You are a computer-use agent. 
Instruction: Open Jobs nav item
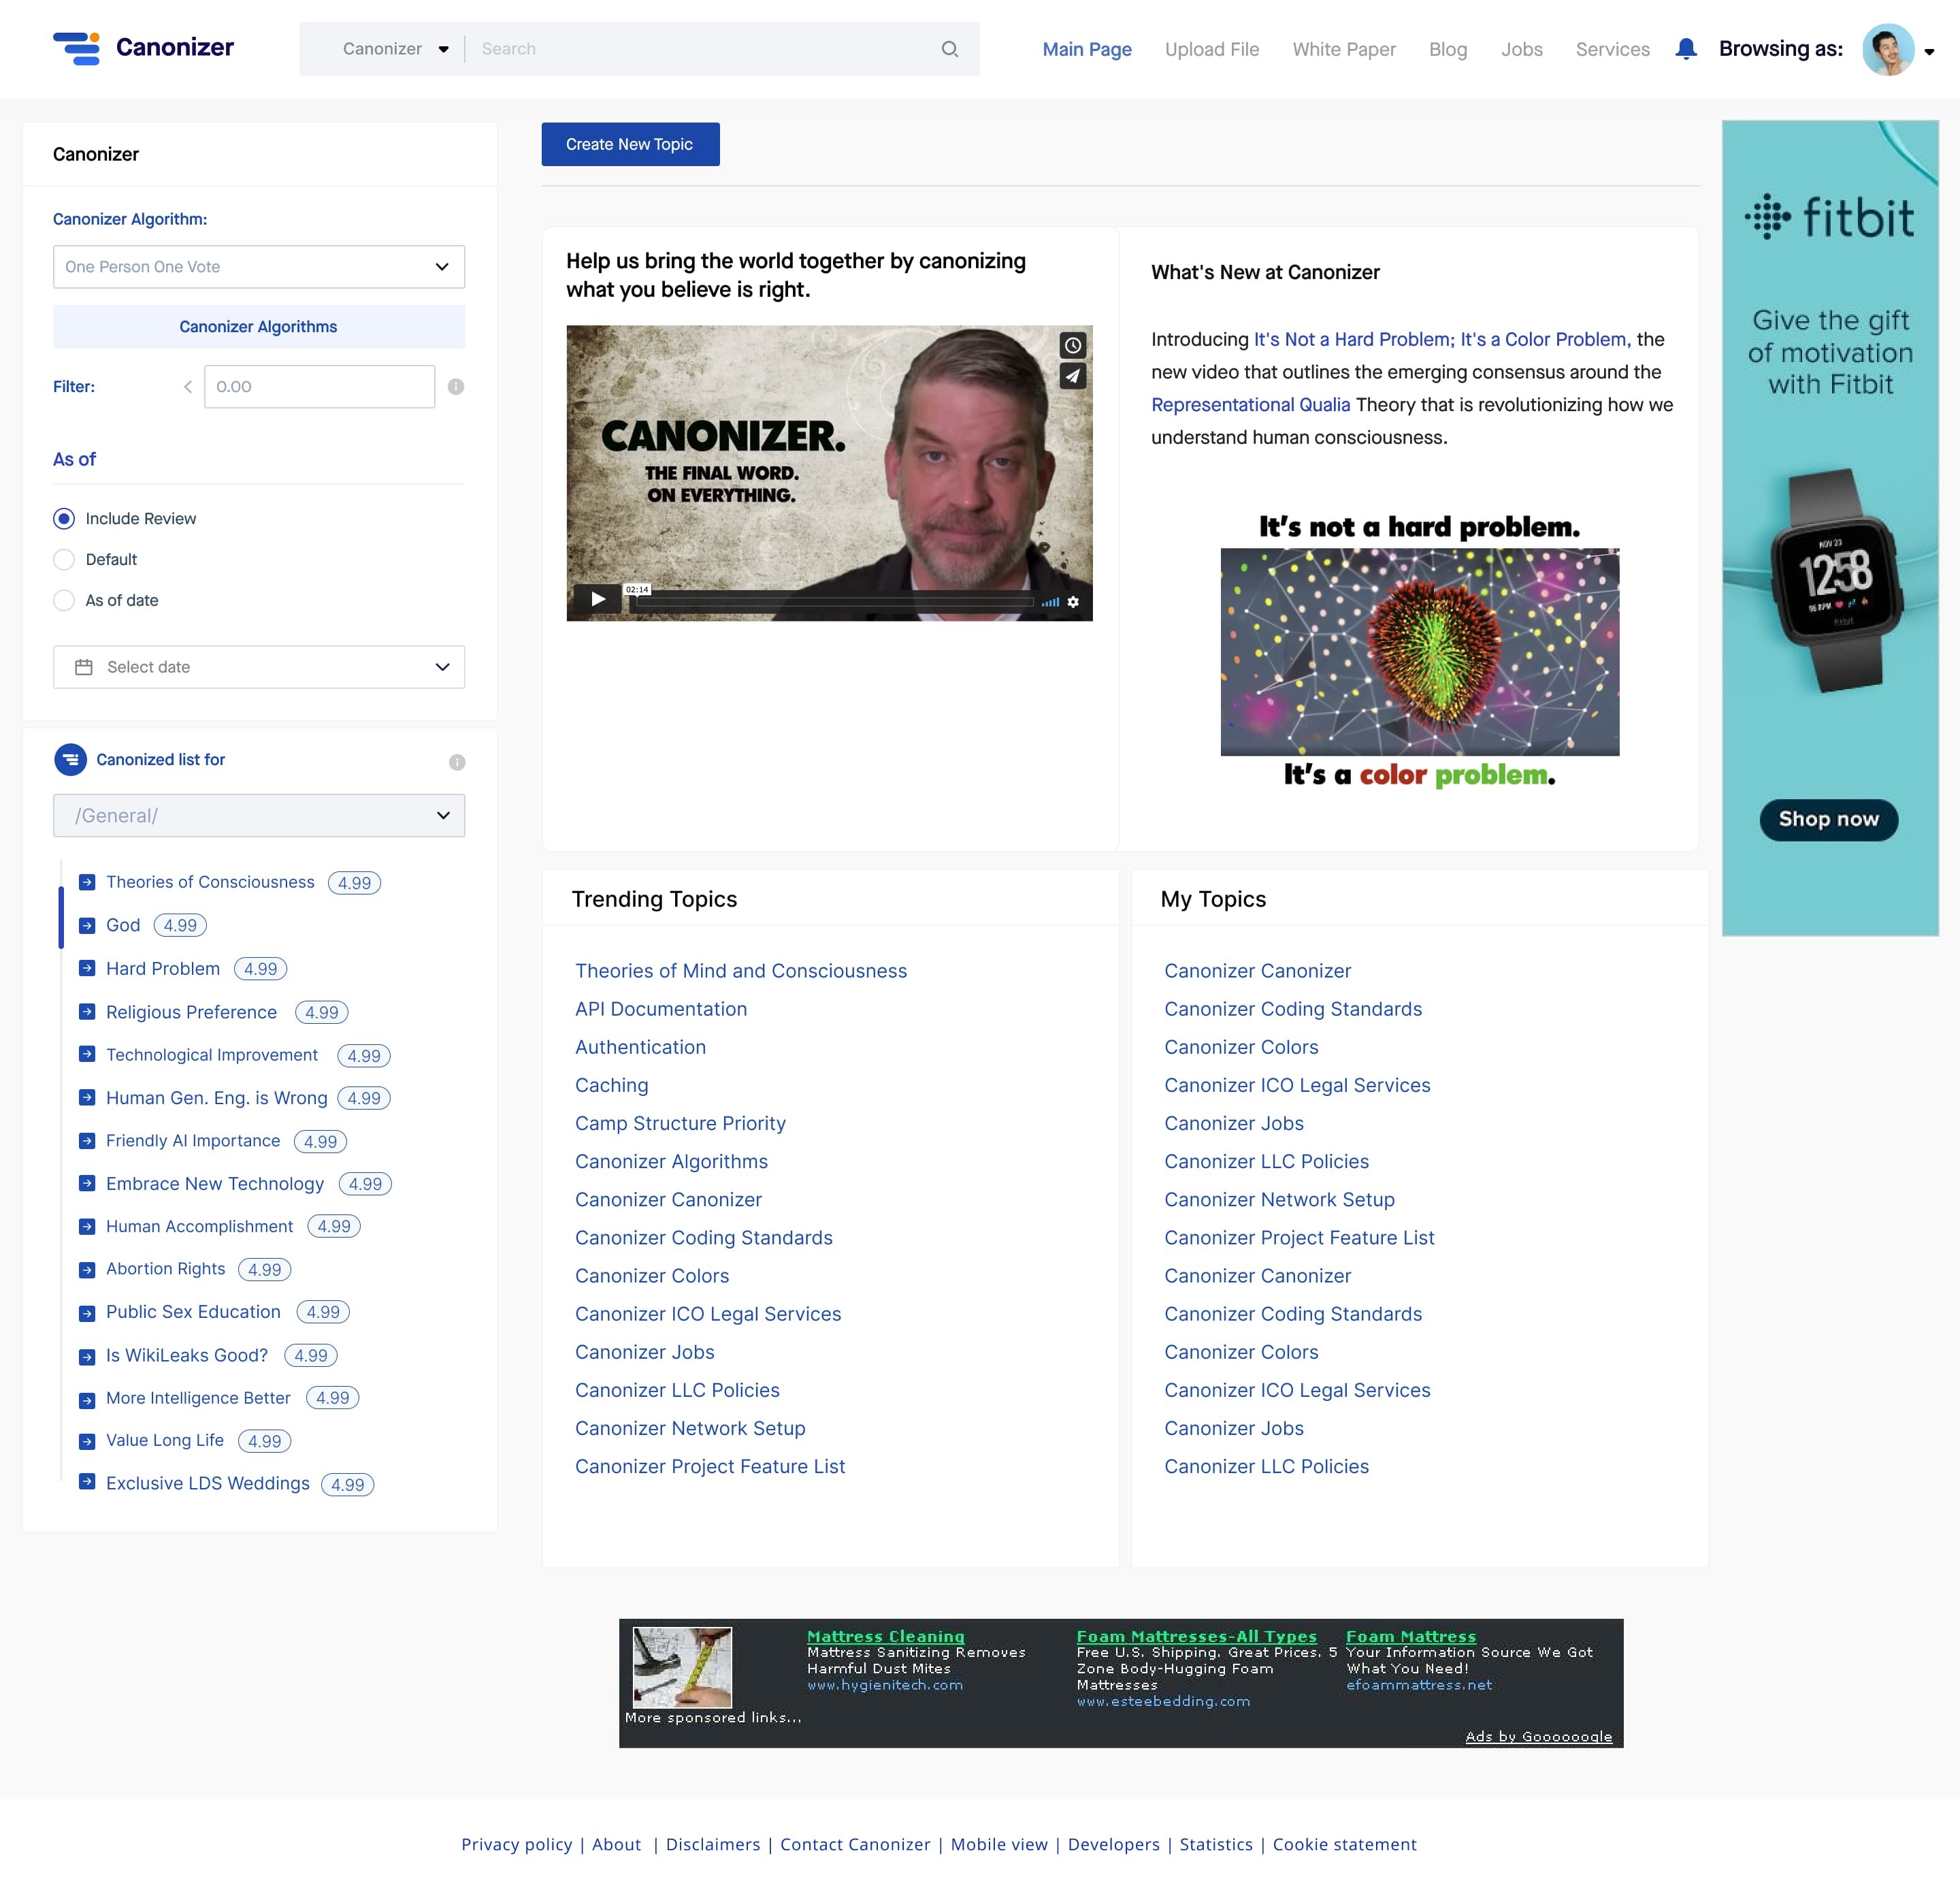coord(1521,49)
